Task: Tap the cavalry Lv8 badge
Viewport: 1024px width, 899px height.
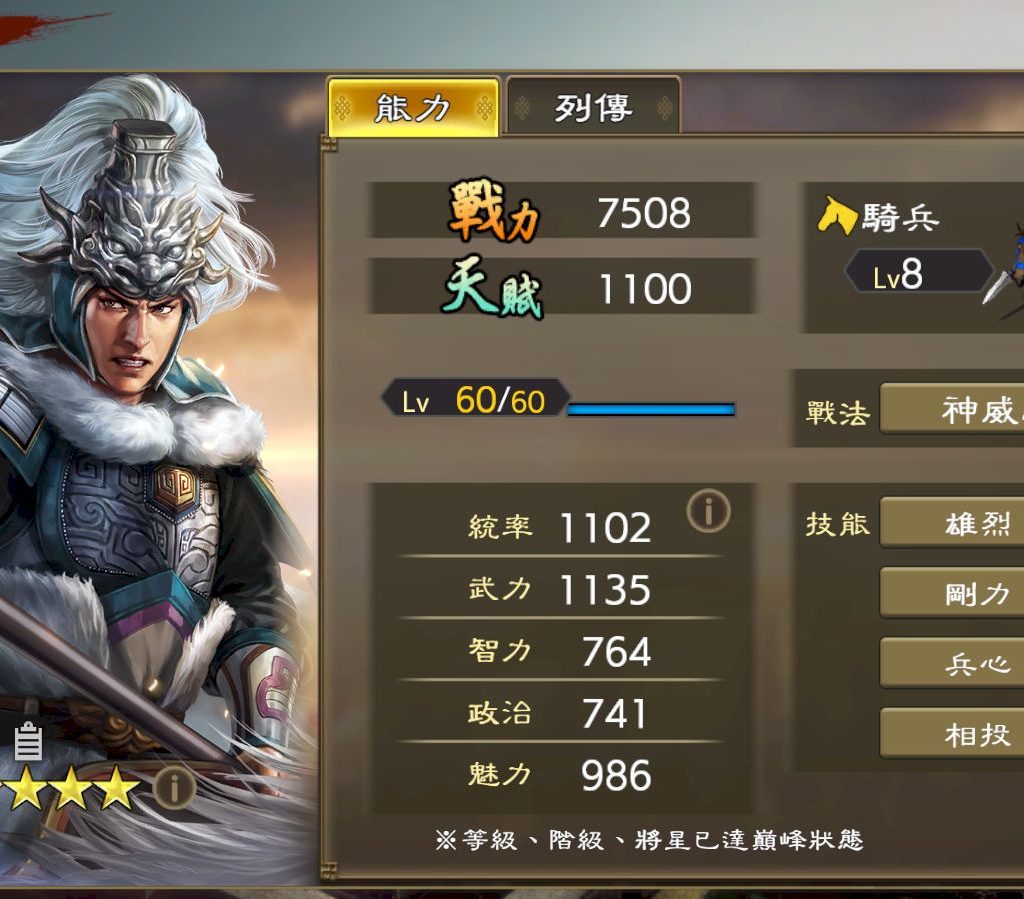Action: [x=918, y=272]
